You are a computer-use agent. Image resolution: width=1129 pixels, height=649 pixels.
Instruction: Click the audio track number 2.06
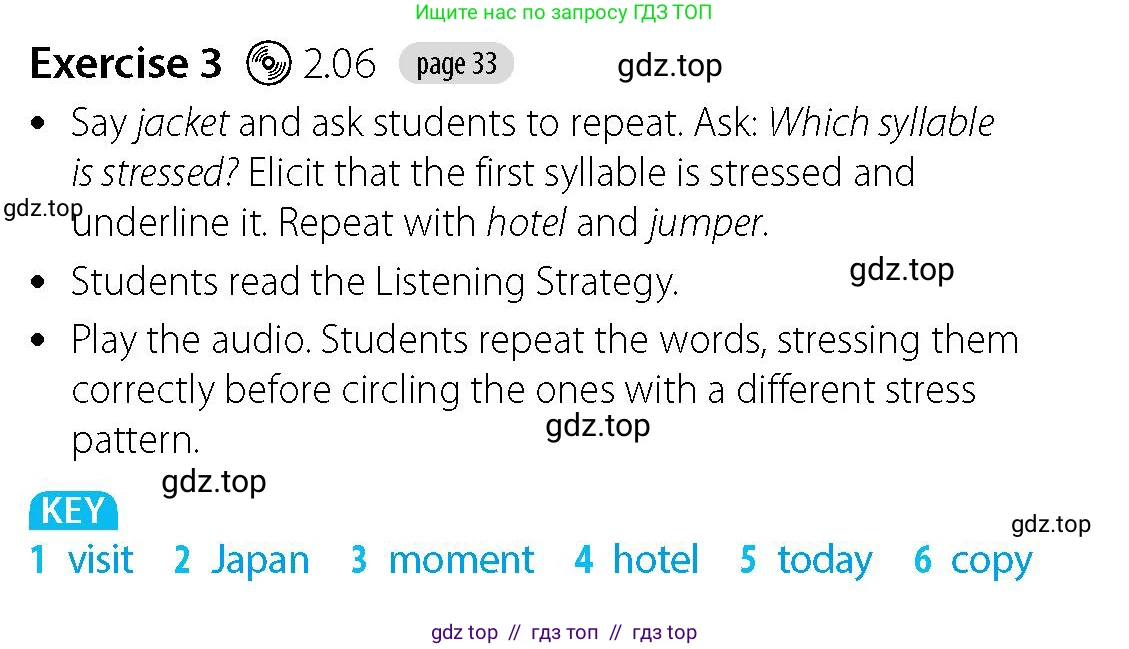(x=339, y=64)
